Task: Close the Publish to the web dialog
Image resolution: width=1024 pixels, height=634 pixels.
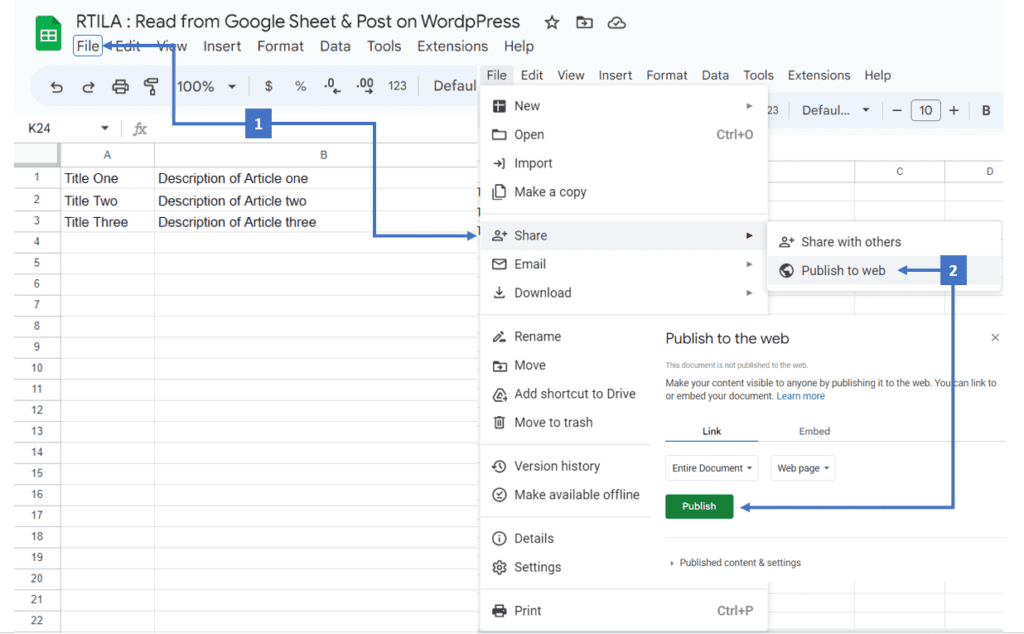Action: (x=995, y=338)
